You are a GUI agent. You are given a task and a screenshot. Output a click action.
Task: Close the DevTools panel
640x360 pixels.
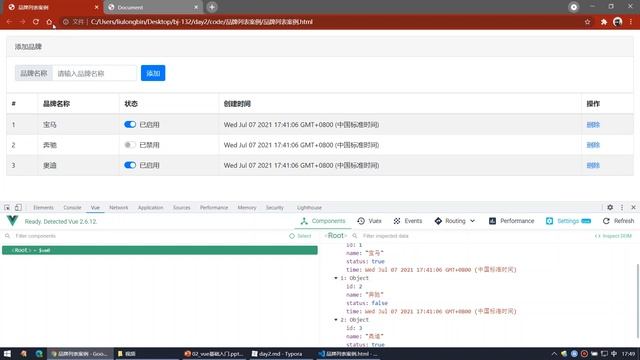click(x=633, y=207)
